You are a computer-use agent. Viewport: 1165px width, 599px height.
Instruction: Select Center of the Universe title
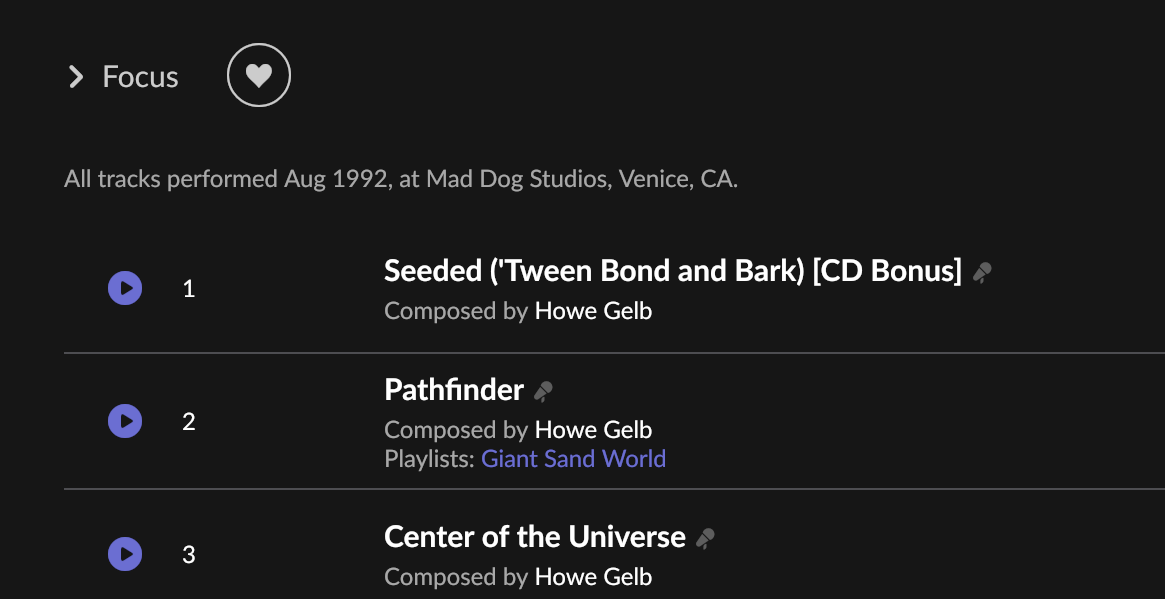(535, 537)
